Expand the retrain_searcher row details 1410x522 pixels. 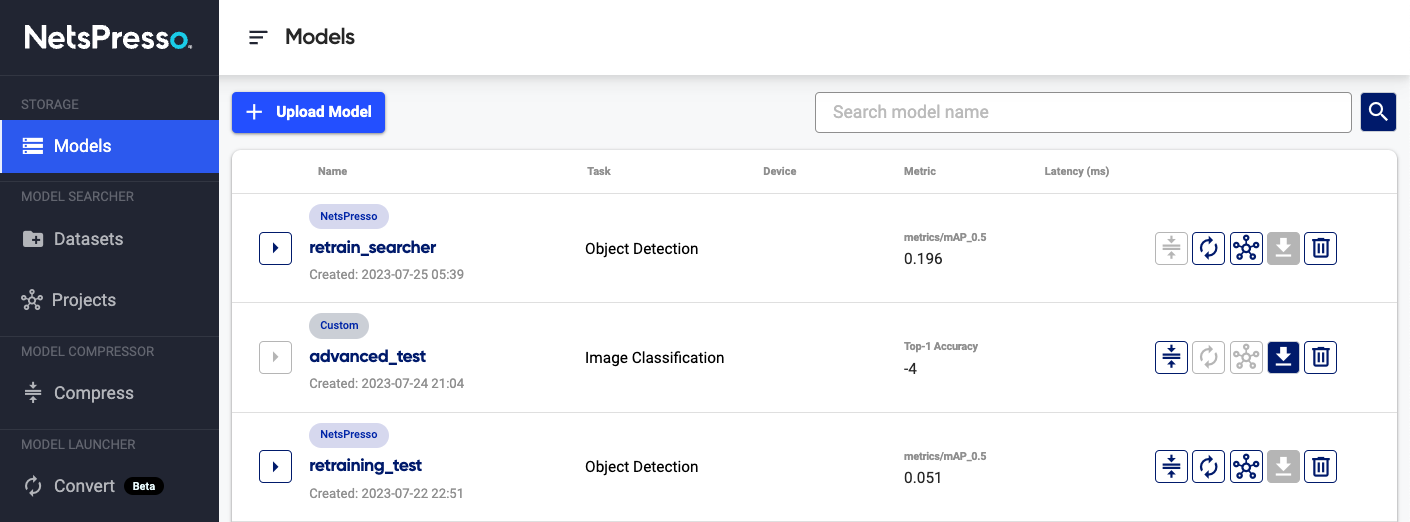[x=275, y=248]
